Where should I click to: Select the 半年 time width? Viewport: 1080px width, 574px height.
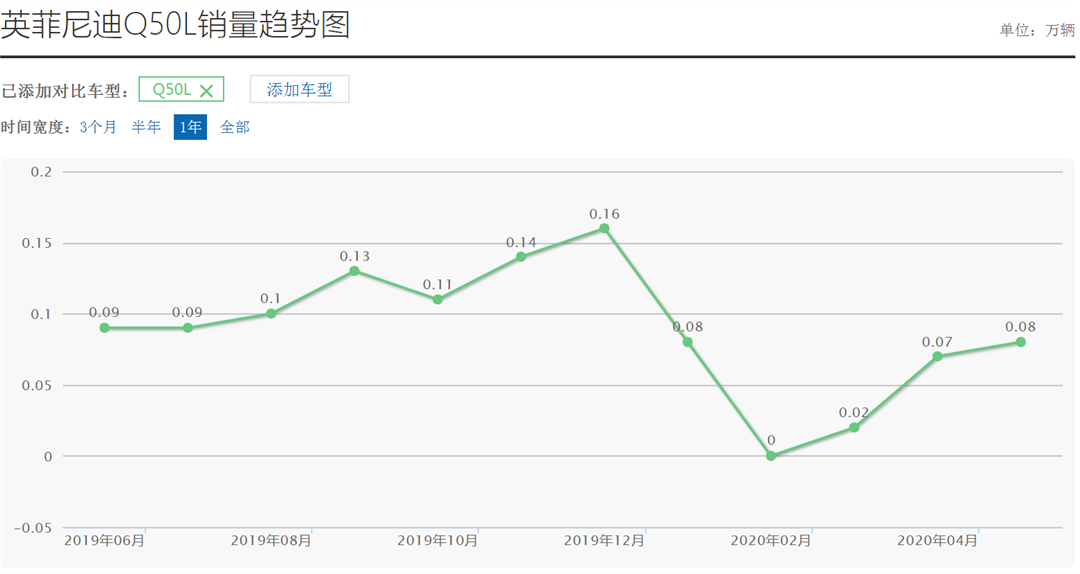coord(146,127)
